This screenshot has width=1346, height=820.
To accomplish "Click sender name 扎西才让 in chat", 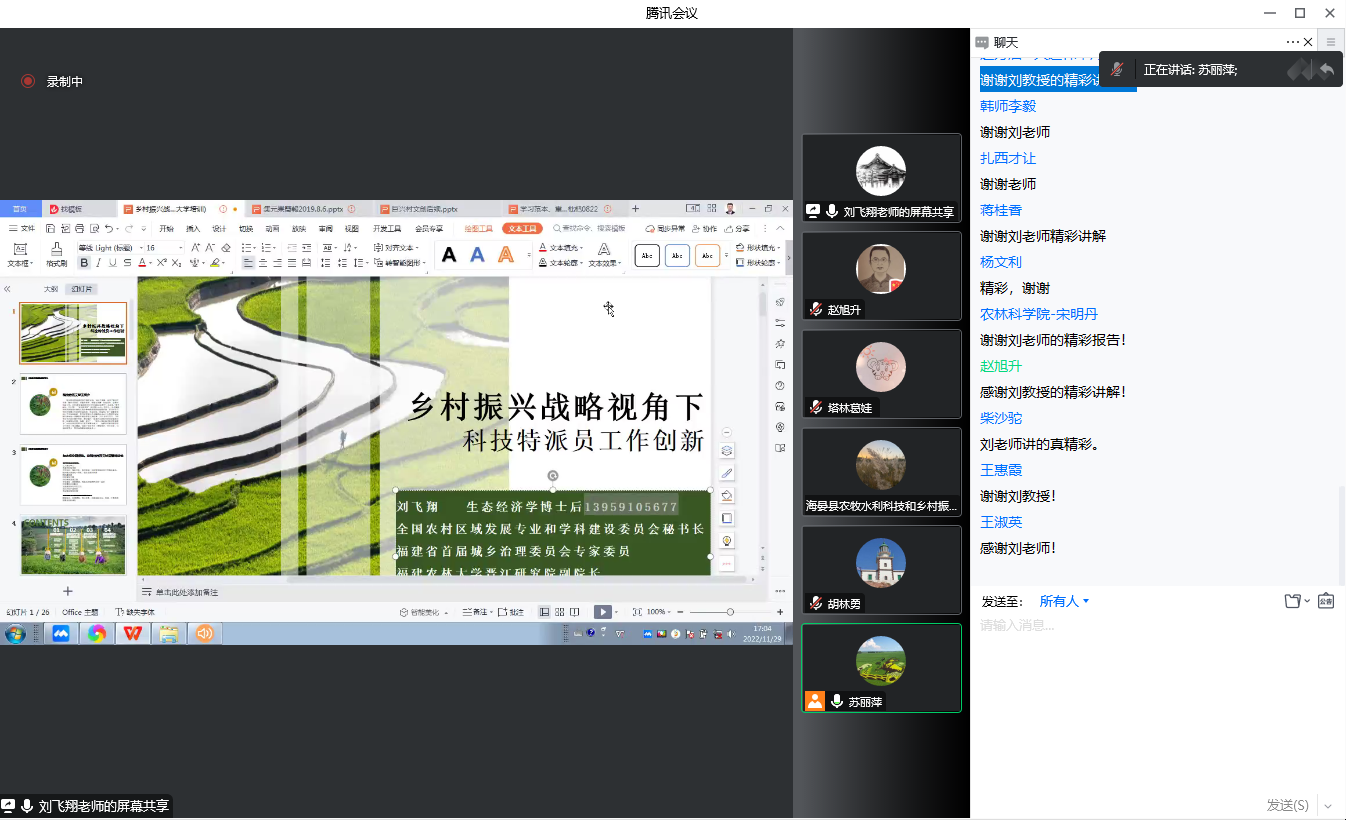I will point(1008,158).
